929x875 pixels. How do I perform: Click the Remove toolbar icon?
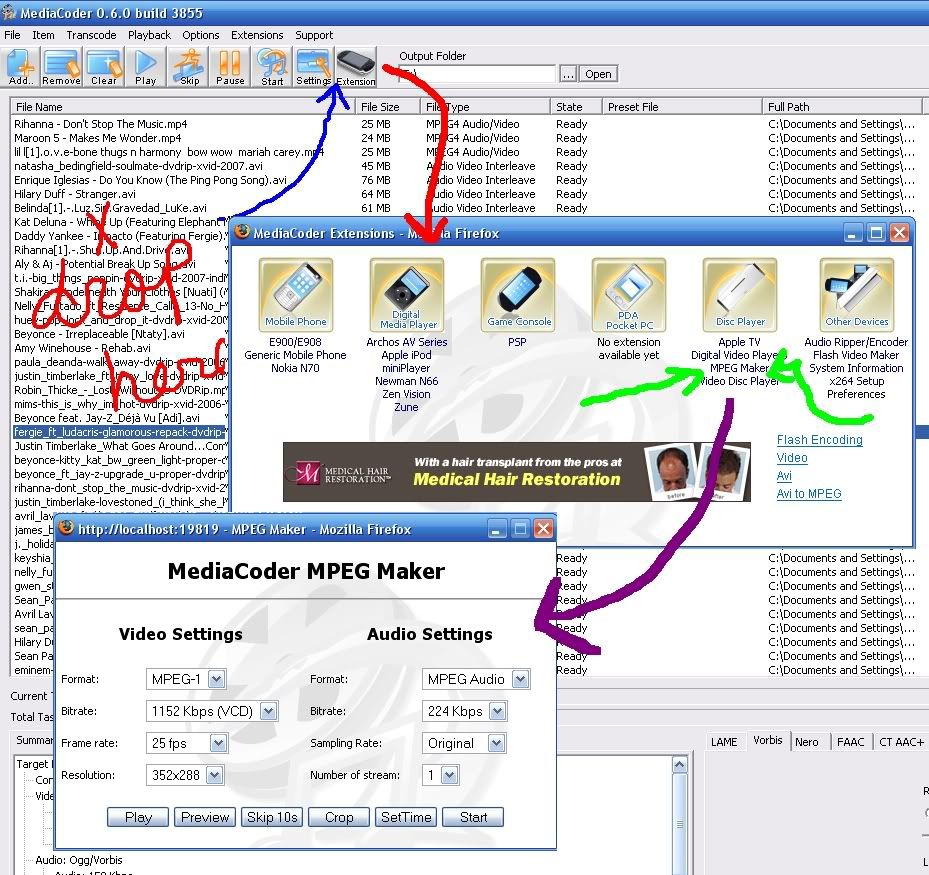(x=62, y=67)
